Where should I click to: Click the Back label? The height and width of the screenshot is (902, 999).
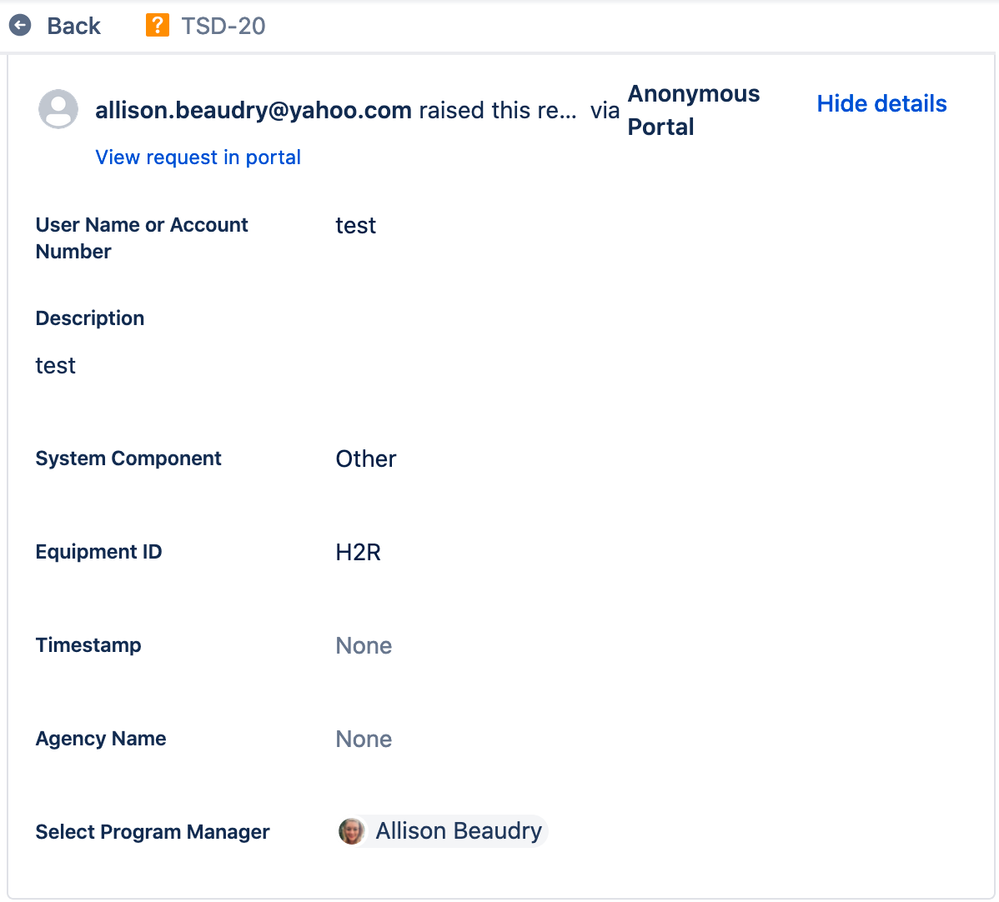(73, 26)
